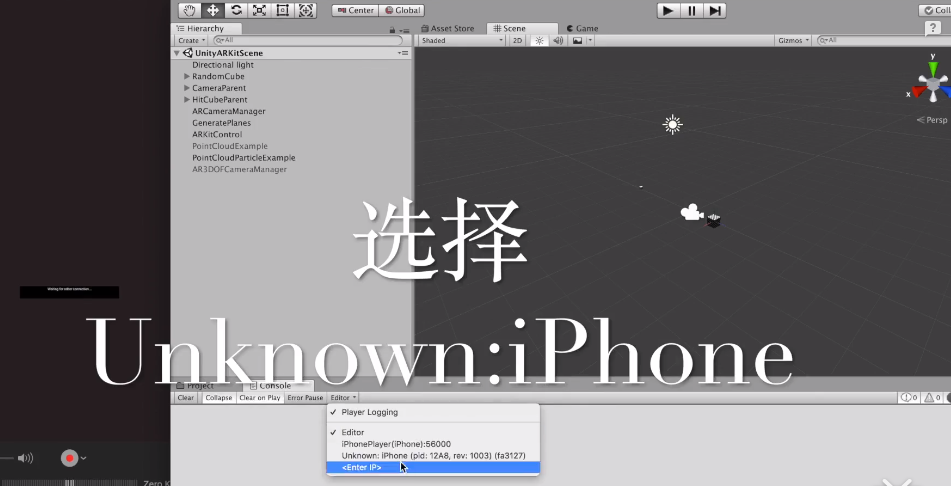Choose iPhonePlayer(iPhone):56000 connection
The width and height of the screenshot is (951, 486).
click(x=433, y=444)
